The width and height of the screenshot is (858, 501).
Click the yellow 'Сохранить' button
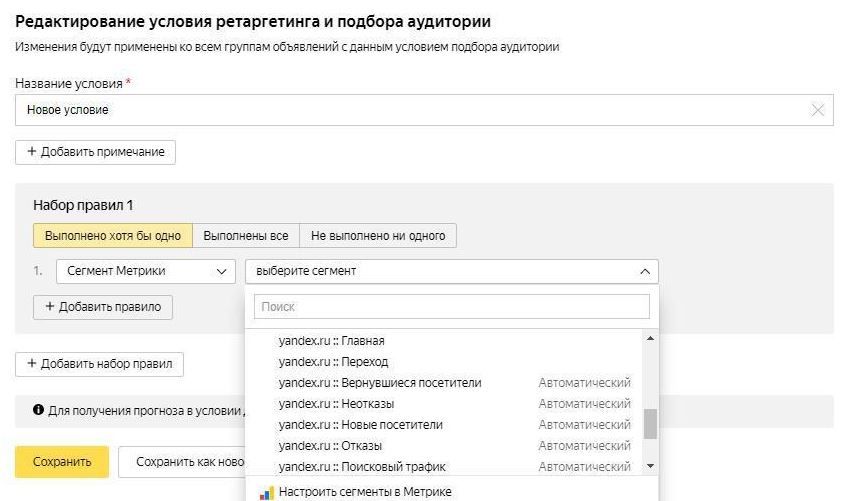62,462
